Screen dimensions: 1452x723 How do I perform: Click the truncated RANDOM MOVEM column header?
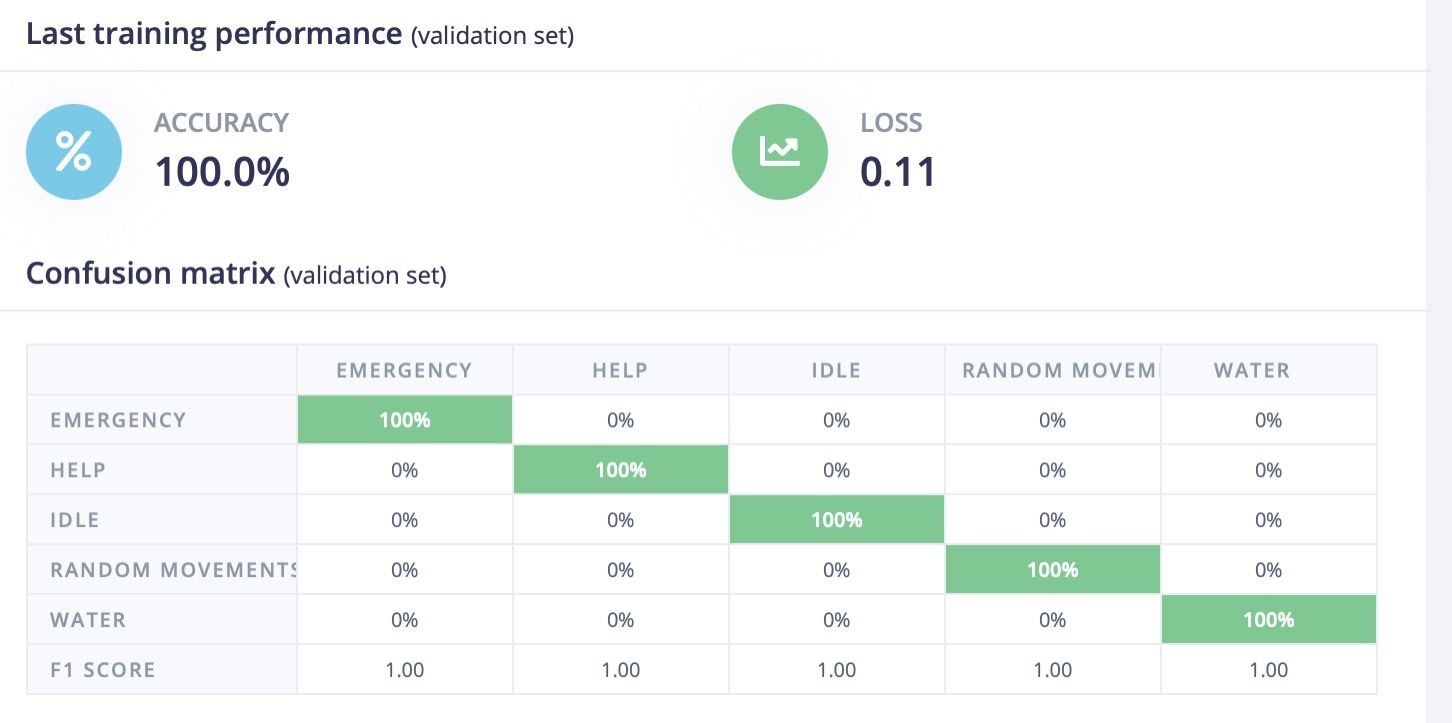coord(1052,370)
